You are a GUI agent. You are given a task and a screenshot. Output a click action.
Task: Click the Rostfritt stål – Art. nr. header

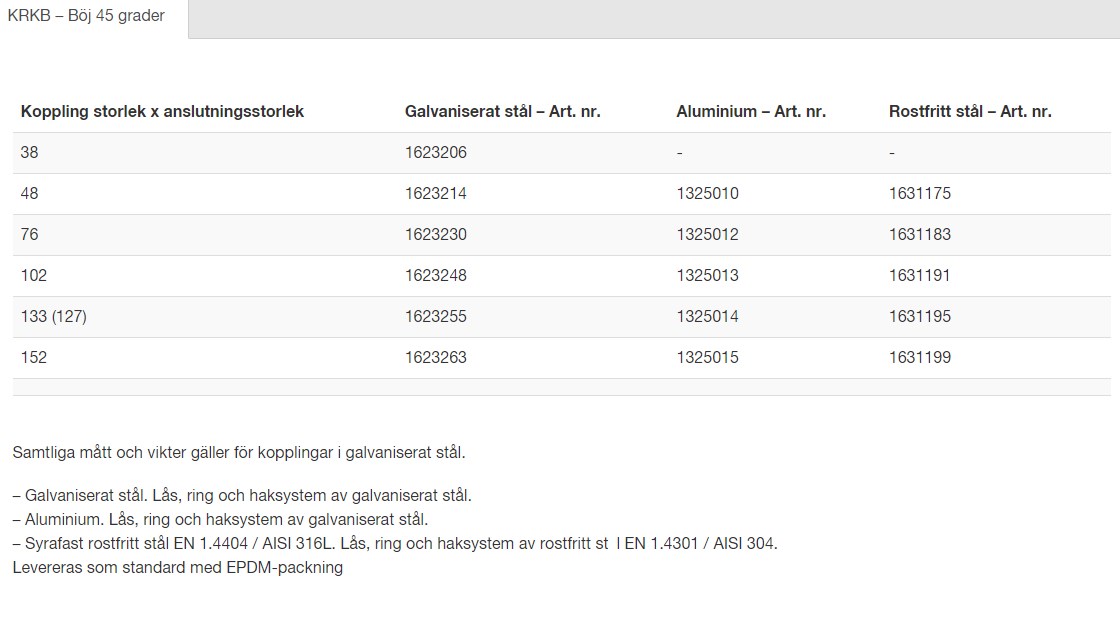[x=971, y=111]
